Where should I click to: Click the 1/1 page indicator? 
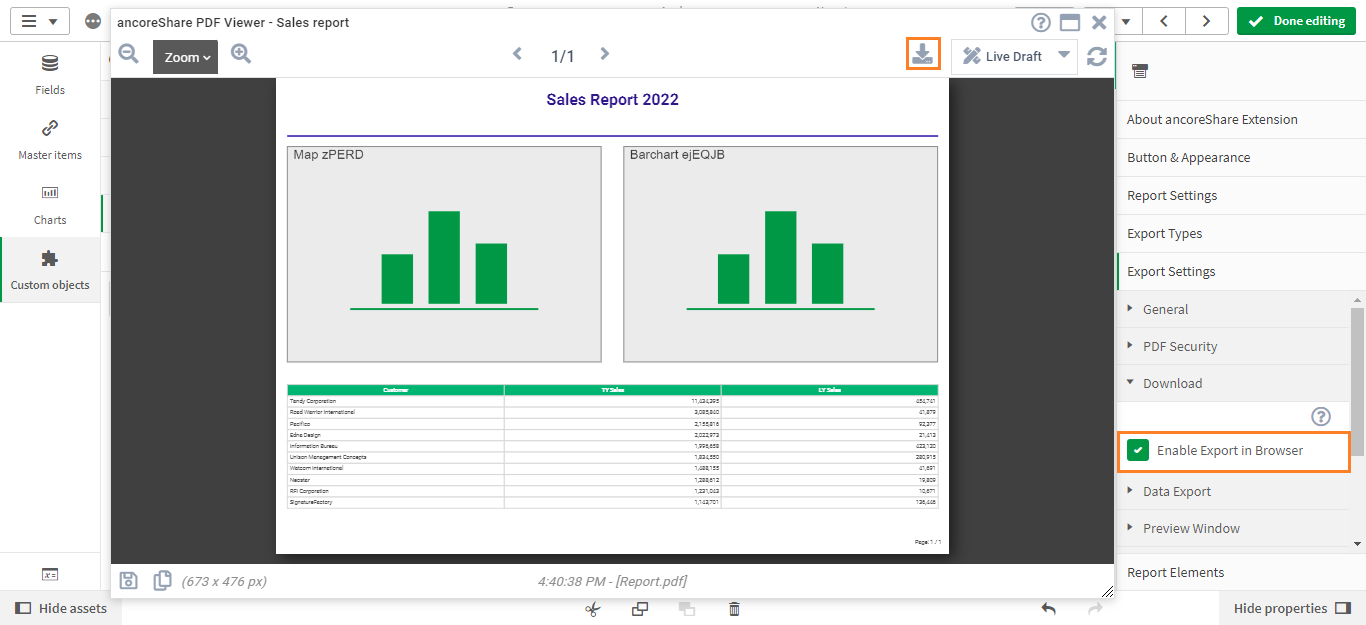coord(563,56)
